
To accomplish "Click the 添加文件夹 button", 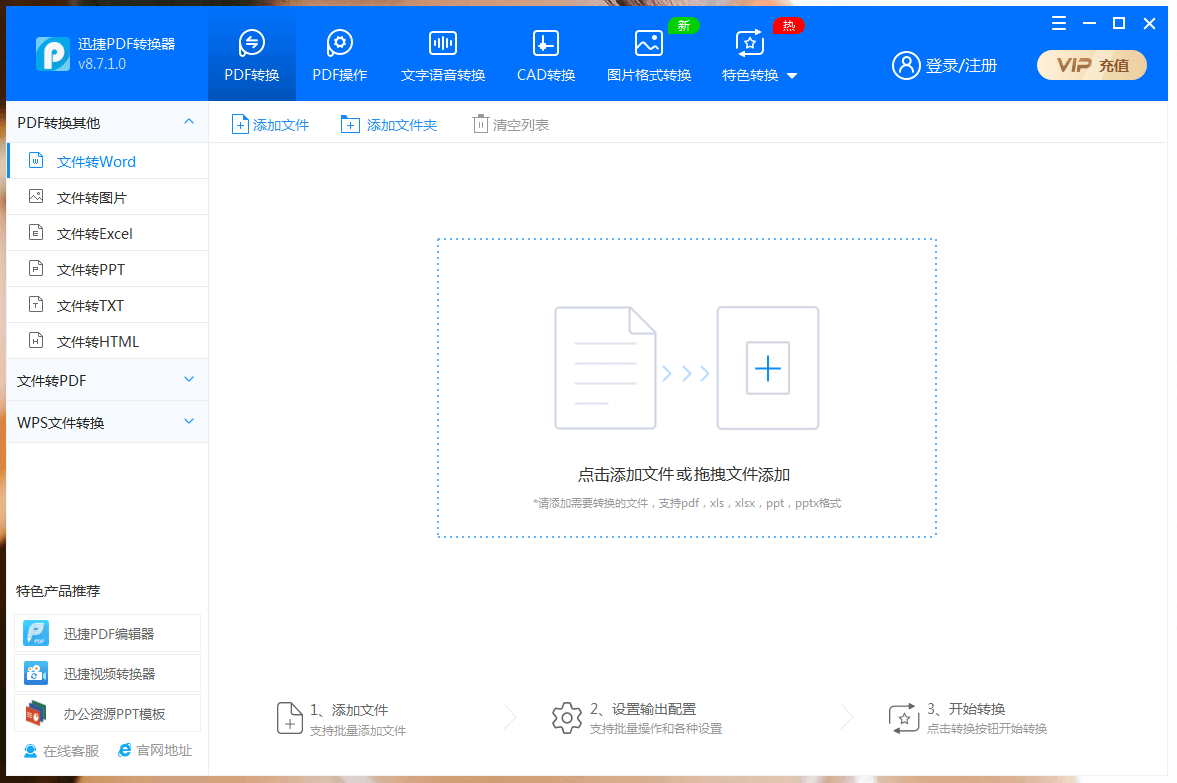I will pyautogui.click(x=390, y=125).
